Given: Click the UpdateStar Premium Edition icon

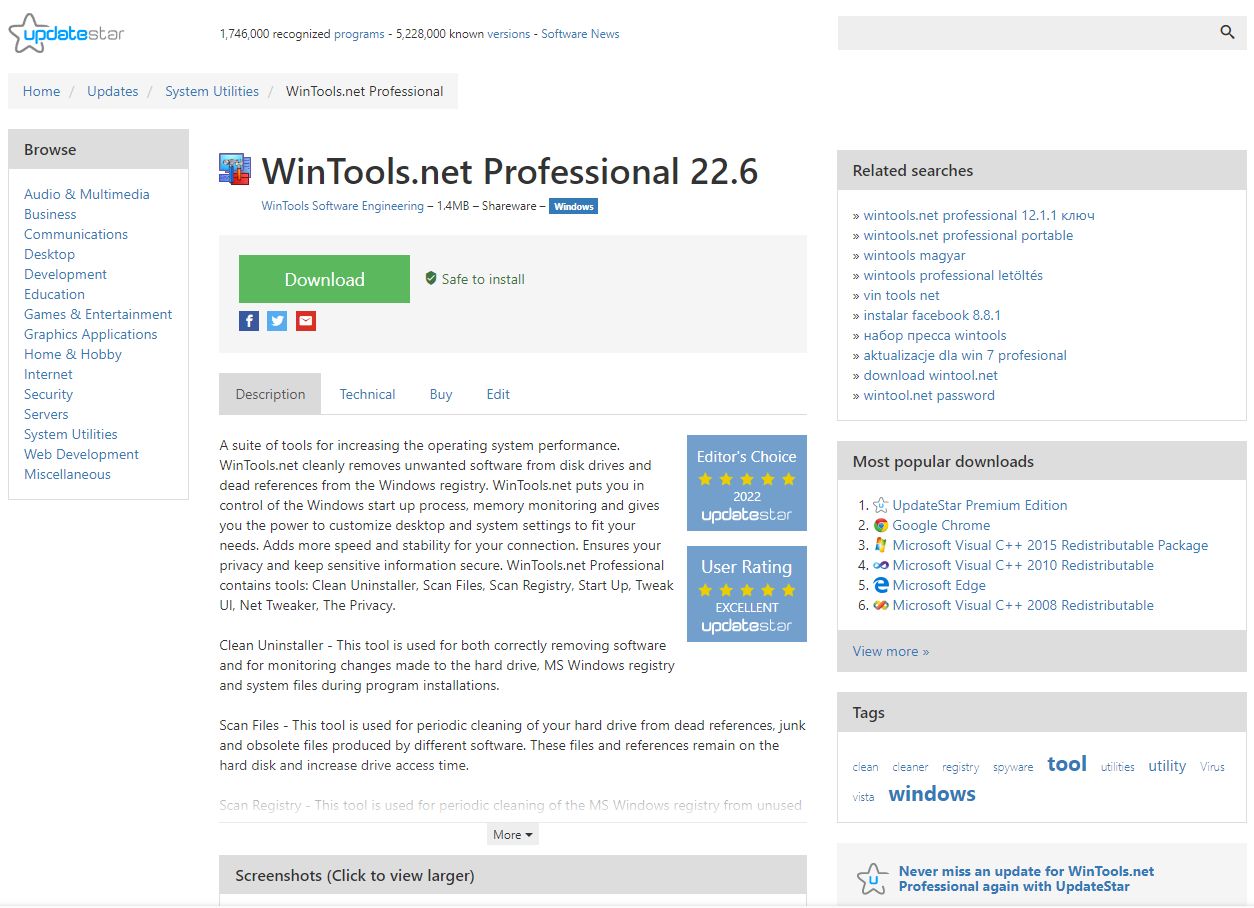Looking at the screenshot, I should coord(881,505).
